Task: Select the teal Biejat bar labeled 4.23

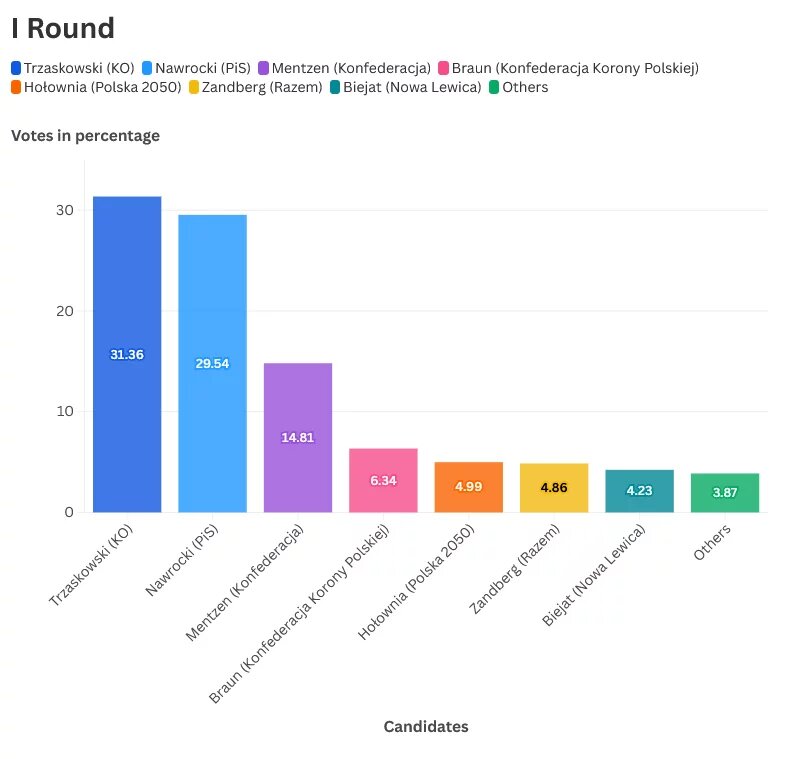Action: point(639,491)
